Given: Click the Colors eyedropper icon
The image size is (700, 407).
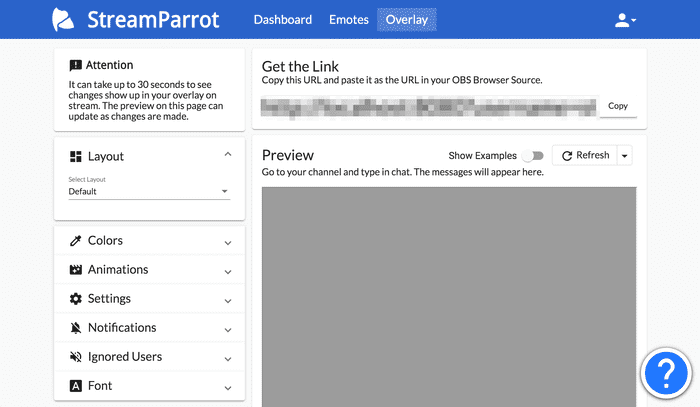Looking at the screenshot, I should (75, 241).
